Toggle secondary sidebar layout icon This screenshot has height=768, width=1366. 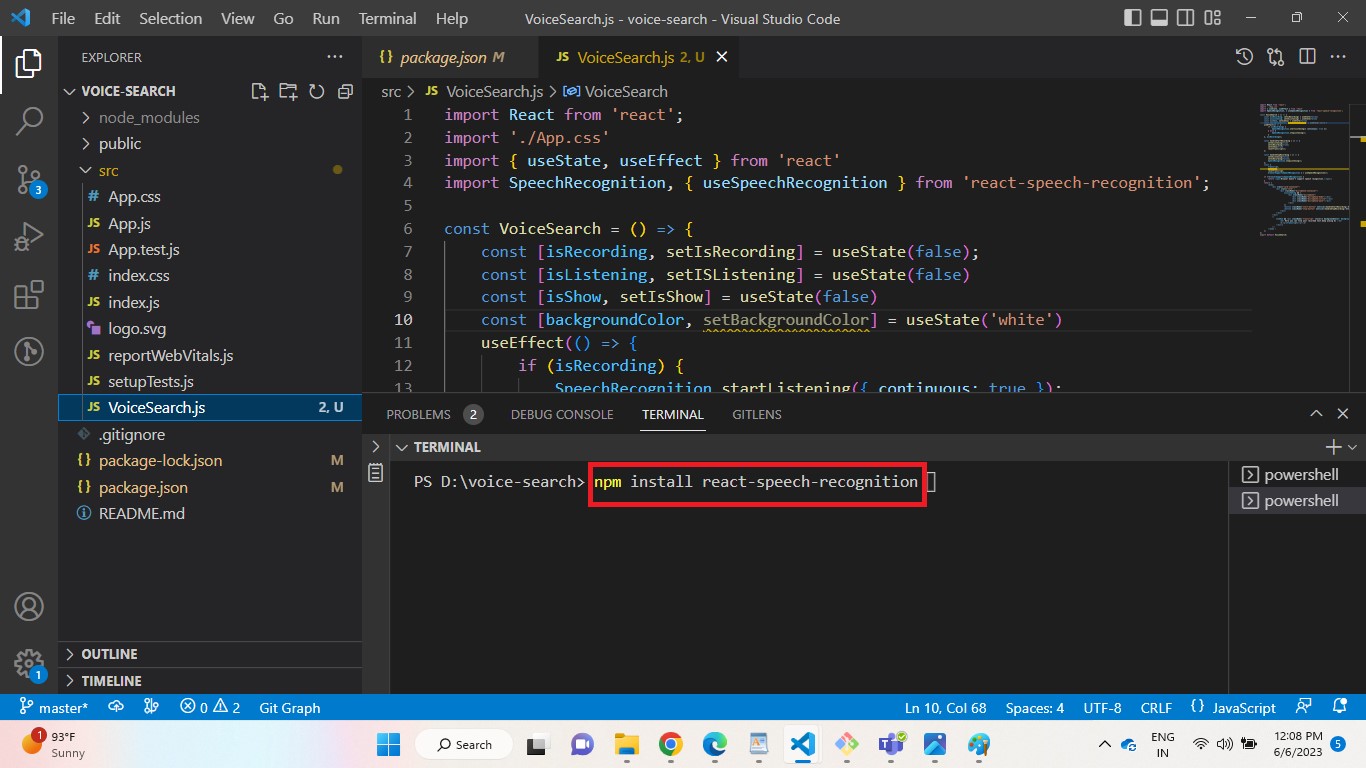coord(1188,18)
